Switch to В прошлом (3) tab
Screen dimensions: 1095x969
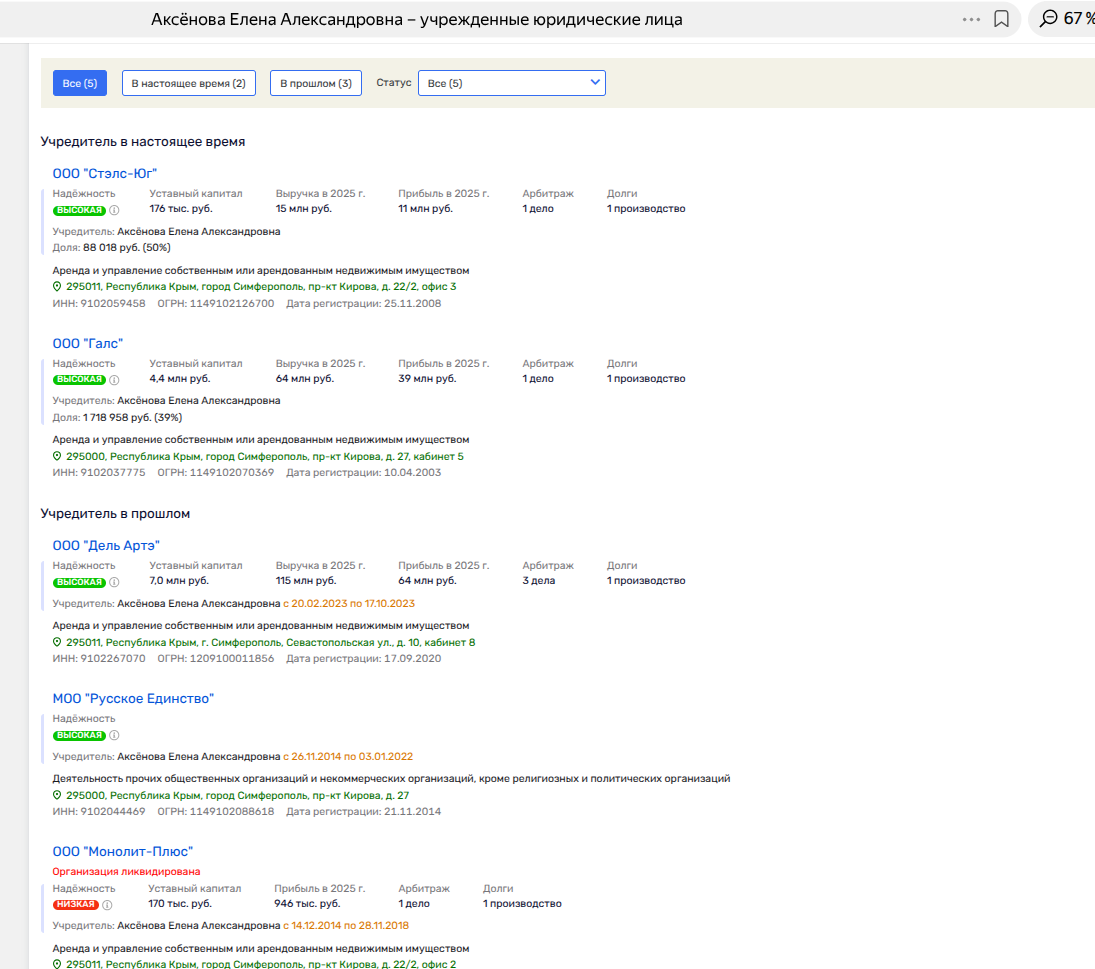[x=316, y=83]
